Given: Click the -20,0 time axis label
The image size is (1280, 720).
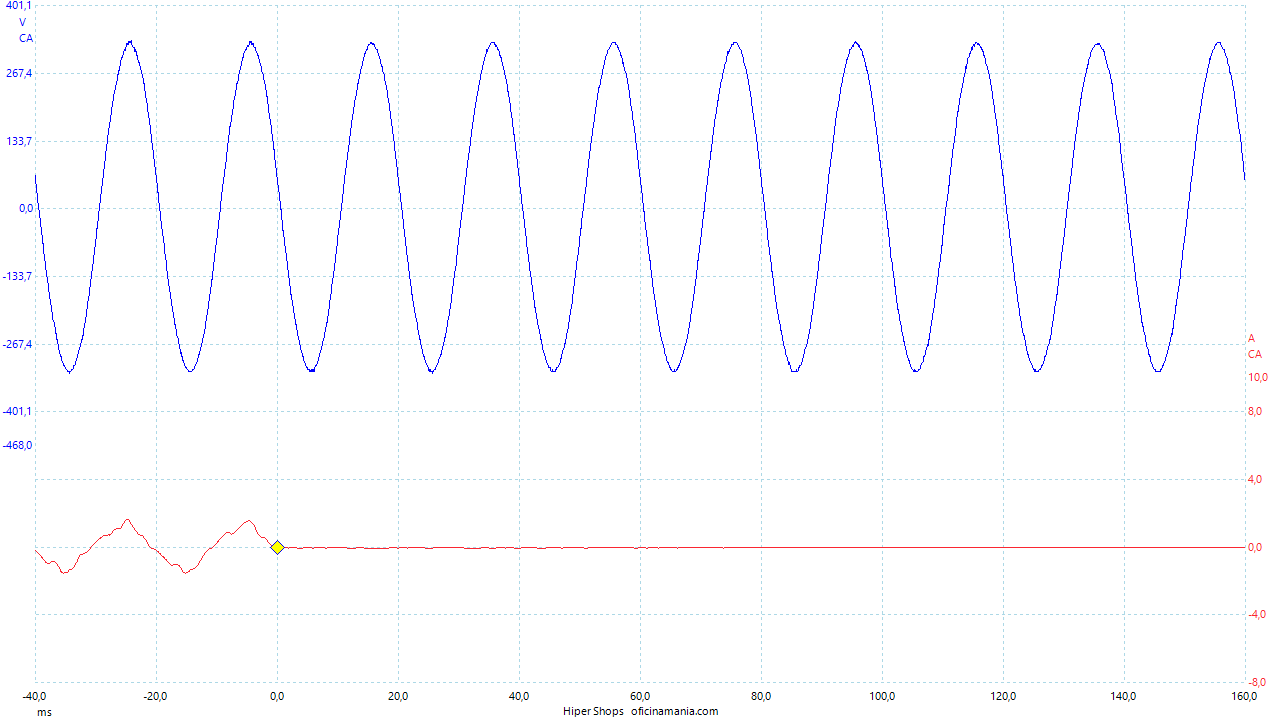Looking at the screenshot, I should (x=156, y=696).
